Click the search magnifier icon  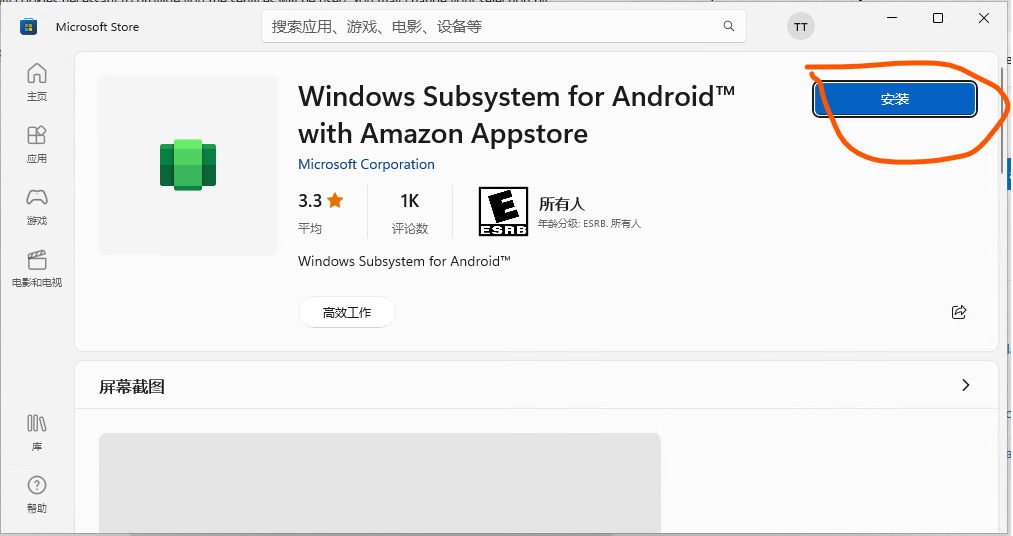(x=729, y=26)
